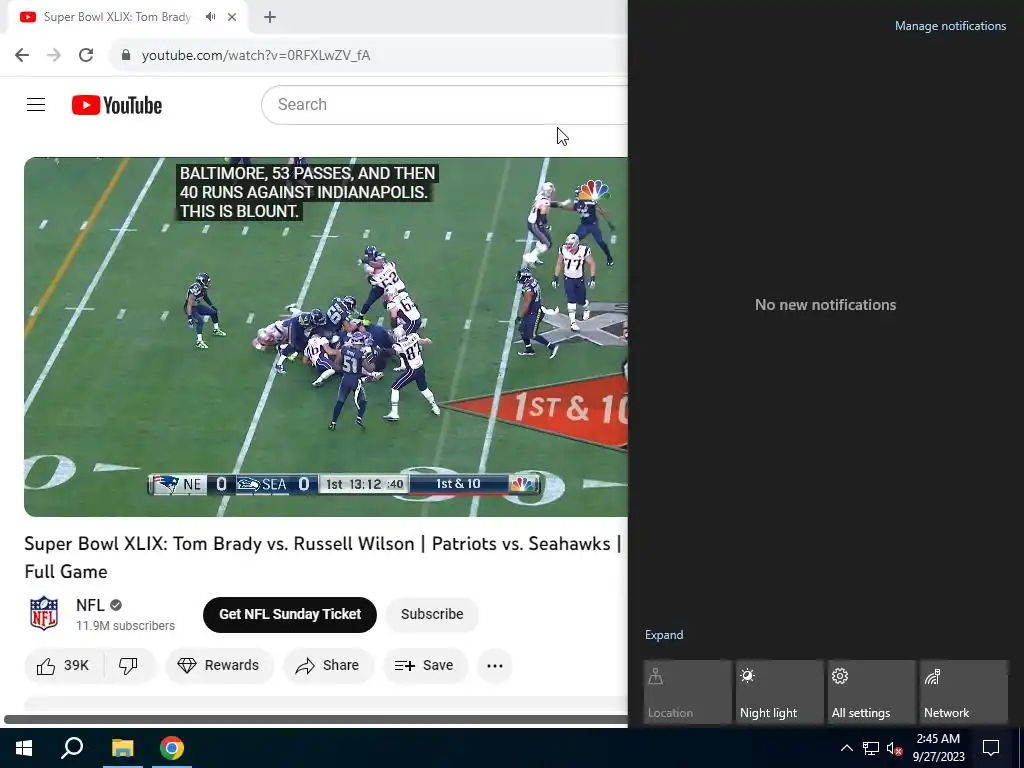Screen dimensions: 1024x768
Task: Share the video
Action: click(328, 665)
